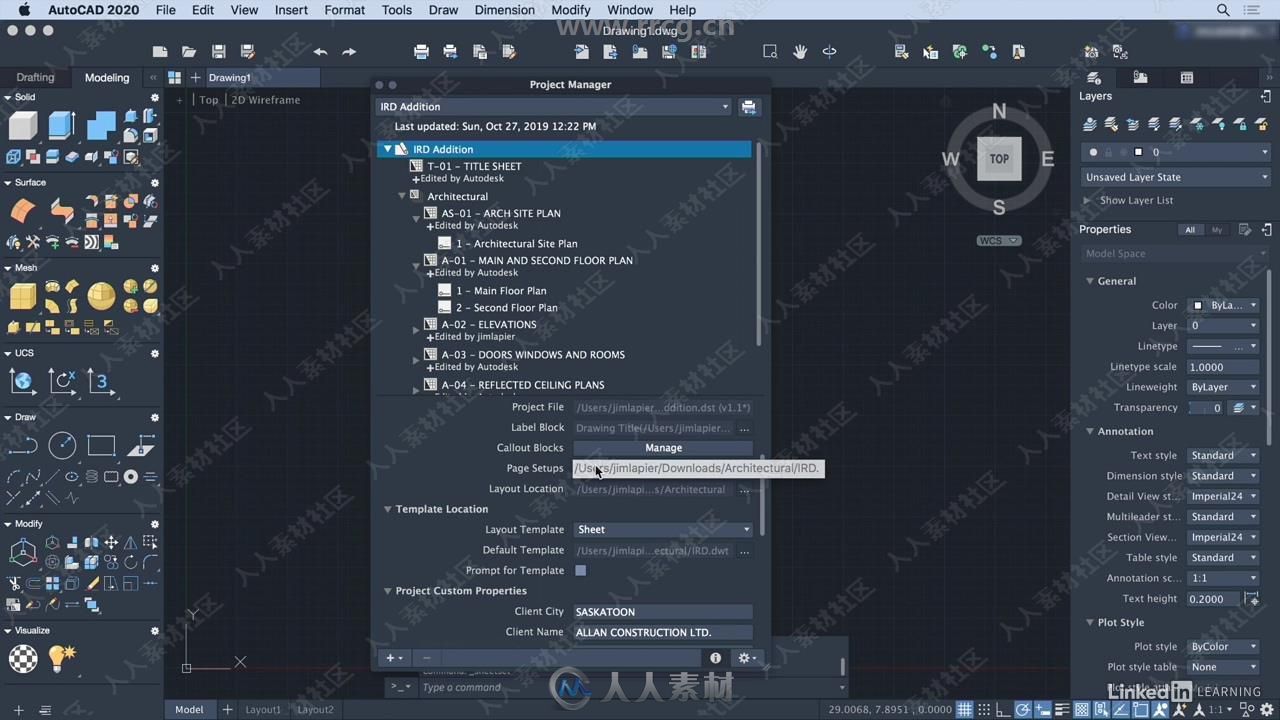The image size is (1280, 720).
Task: Click the info icon in Project Manager
Action: pyautogui.click(x=715, y=658)
